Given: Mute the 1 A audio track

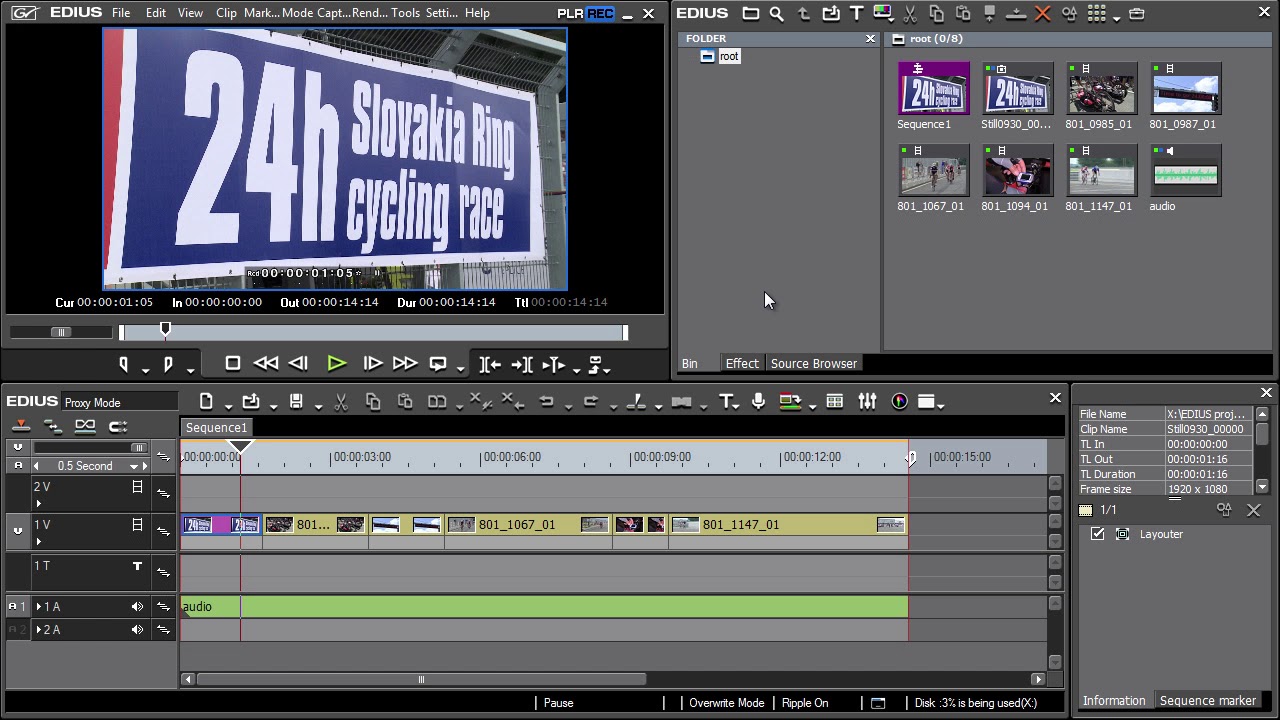Looking at the screenshot, I should click(x=137, y=607).
